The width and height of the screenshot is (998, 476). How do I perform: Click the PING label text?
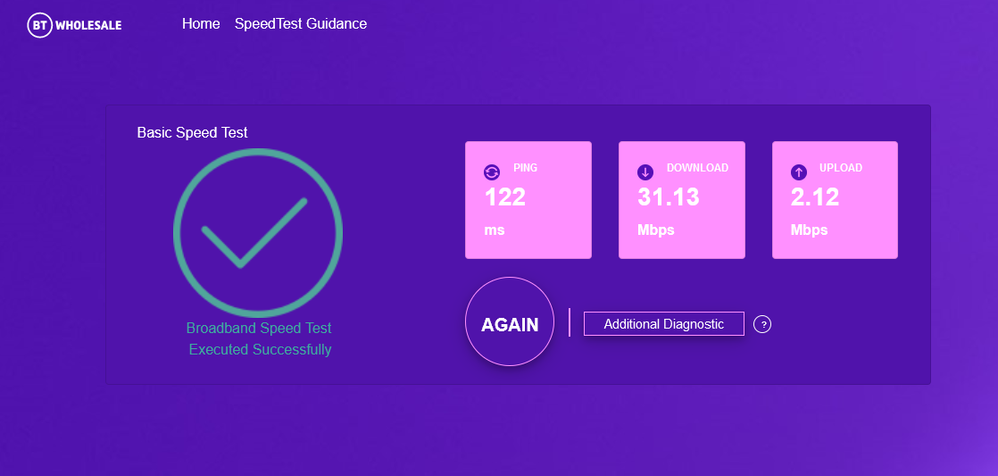[x=525, y=168]
